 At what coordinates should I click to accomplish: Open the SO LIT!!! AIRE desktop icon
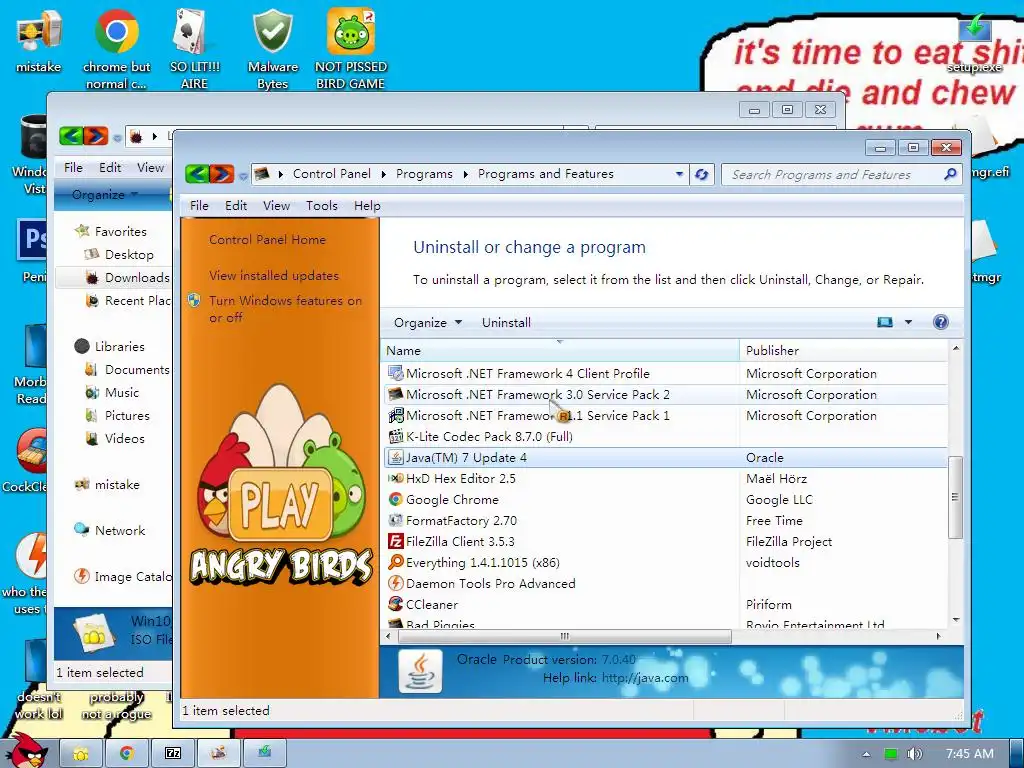[194, 50]
